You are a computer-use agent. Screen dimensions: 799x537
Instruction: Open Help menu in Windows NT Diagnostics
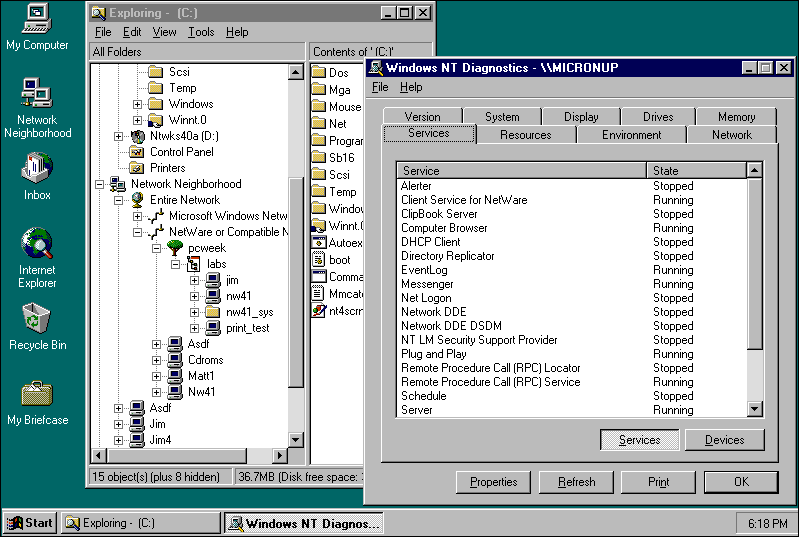click(411, 87)
